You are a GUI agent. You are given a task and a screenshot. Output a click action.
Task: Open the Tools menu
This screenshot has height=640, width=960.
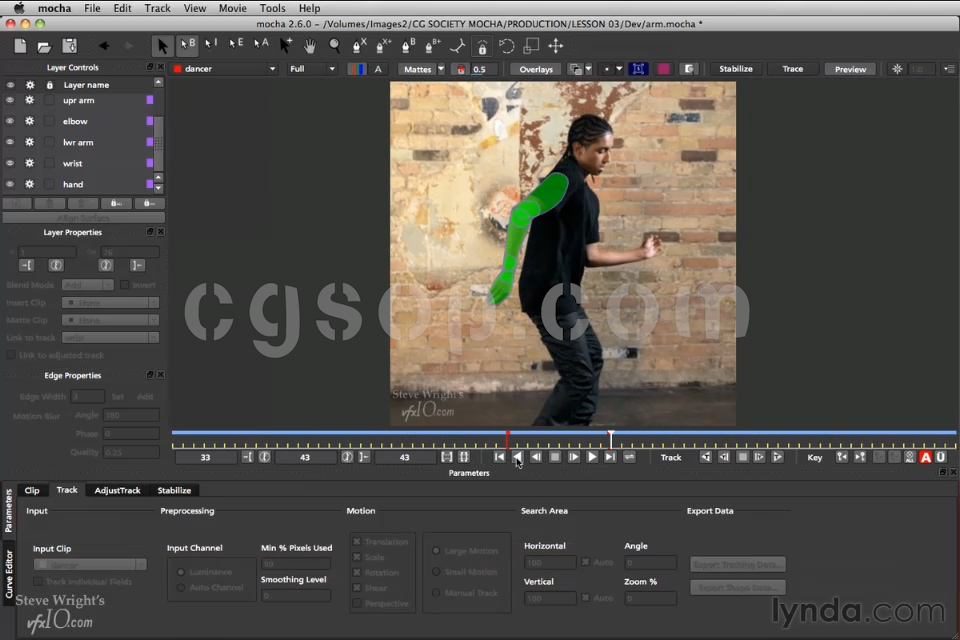[x=272, y=8]
